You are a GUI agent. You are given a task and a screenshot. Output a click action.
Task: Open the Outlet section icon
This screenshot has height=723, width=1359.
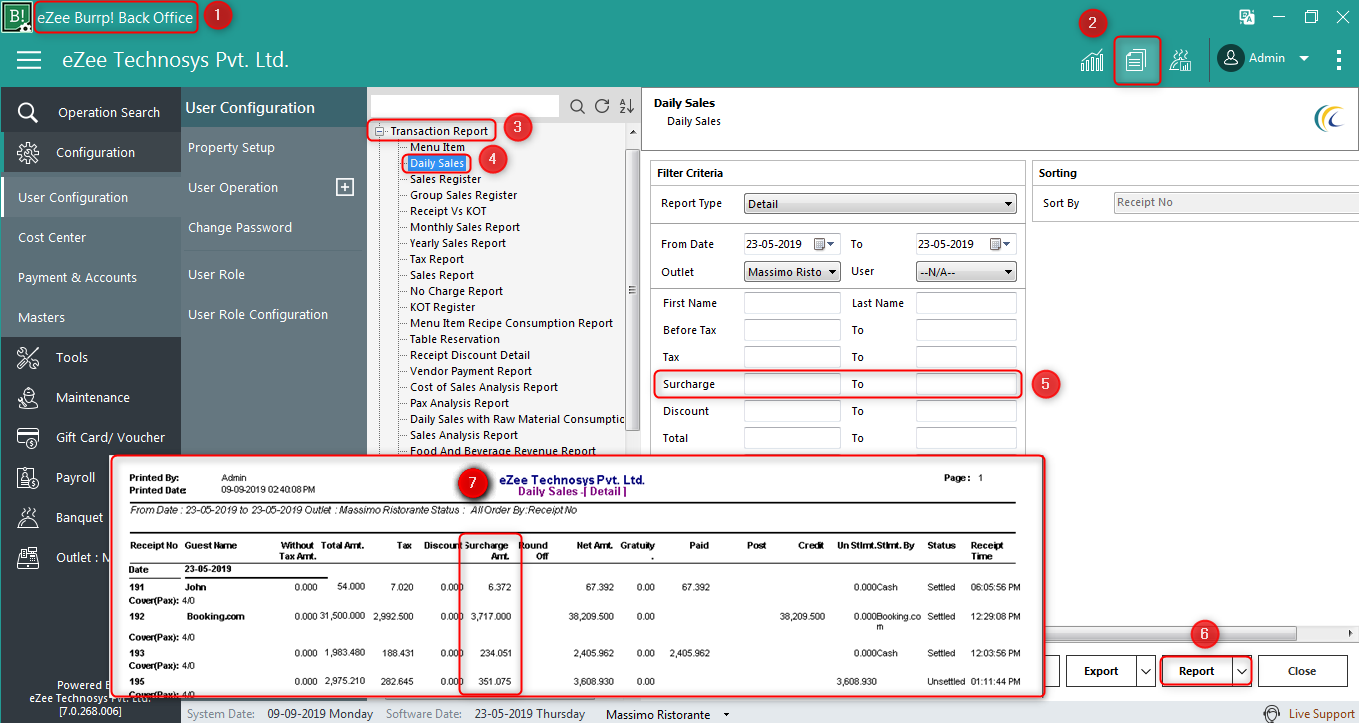[28, 557]
